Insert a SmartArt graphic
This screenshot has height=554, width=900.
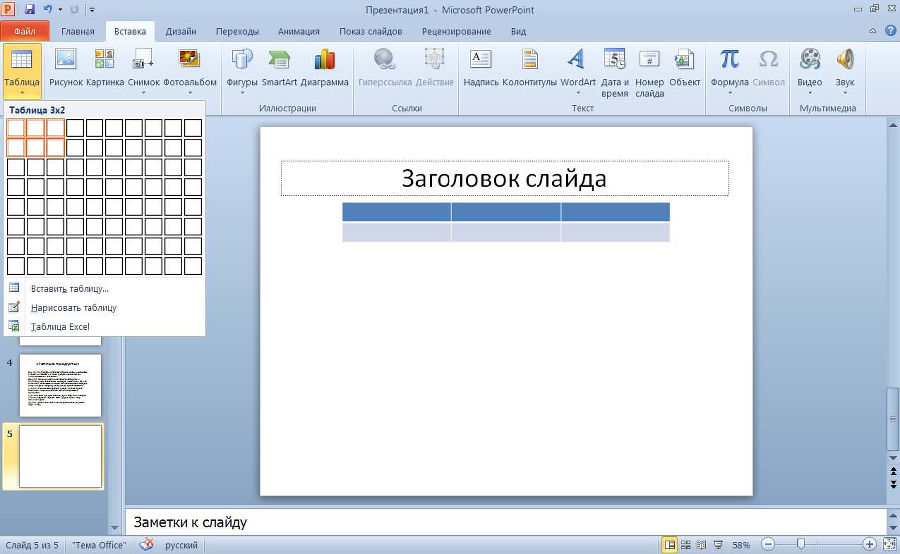(279, 68)
